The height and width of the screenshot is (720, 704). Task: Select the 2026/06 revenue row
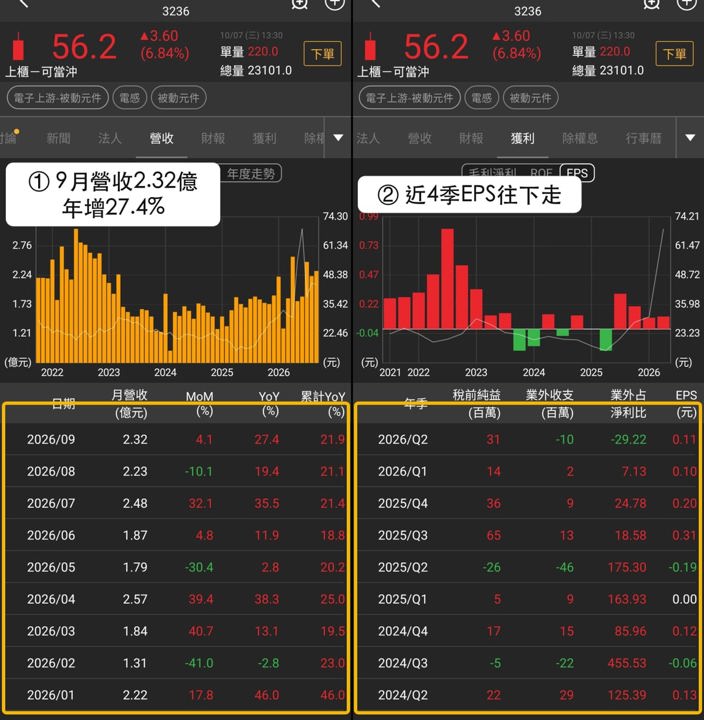click(176, 535)
